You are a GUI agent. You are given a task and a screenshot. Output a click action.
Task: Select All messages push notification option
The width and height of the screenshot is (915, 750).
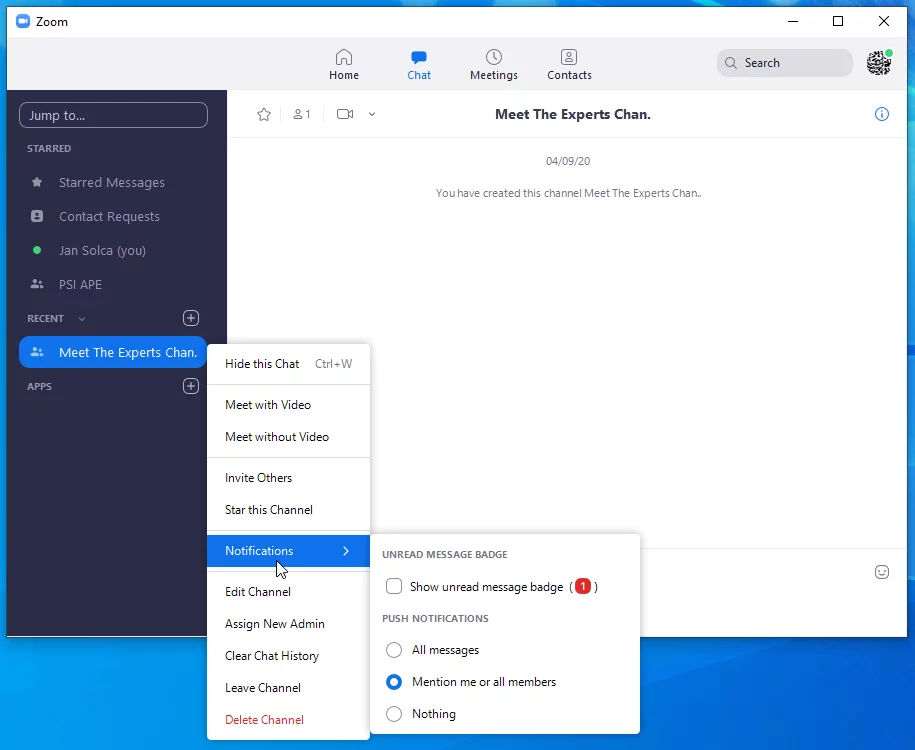click(394, 650)
